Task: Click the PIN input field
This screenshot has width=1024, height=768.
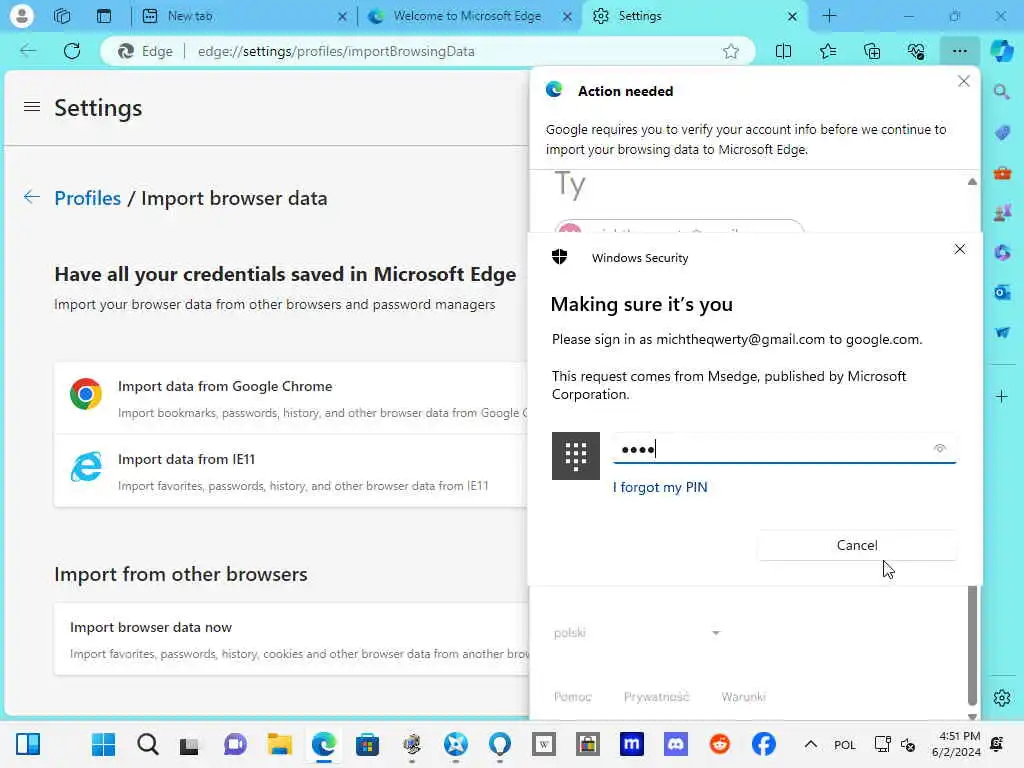Action: pyautogui.click(x=784, y=449)
